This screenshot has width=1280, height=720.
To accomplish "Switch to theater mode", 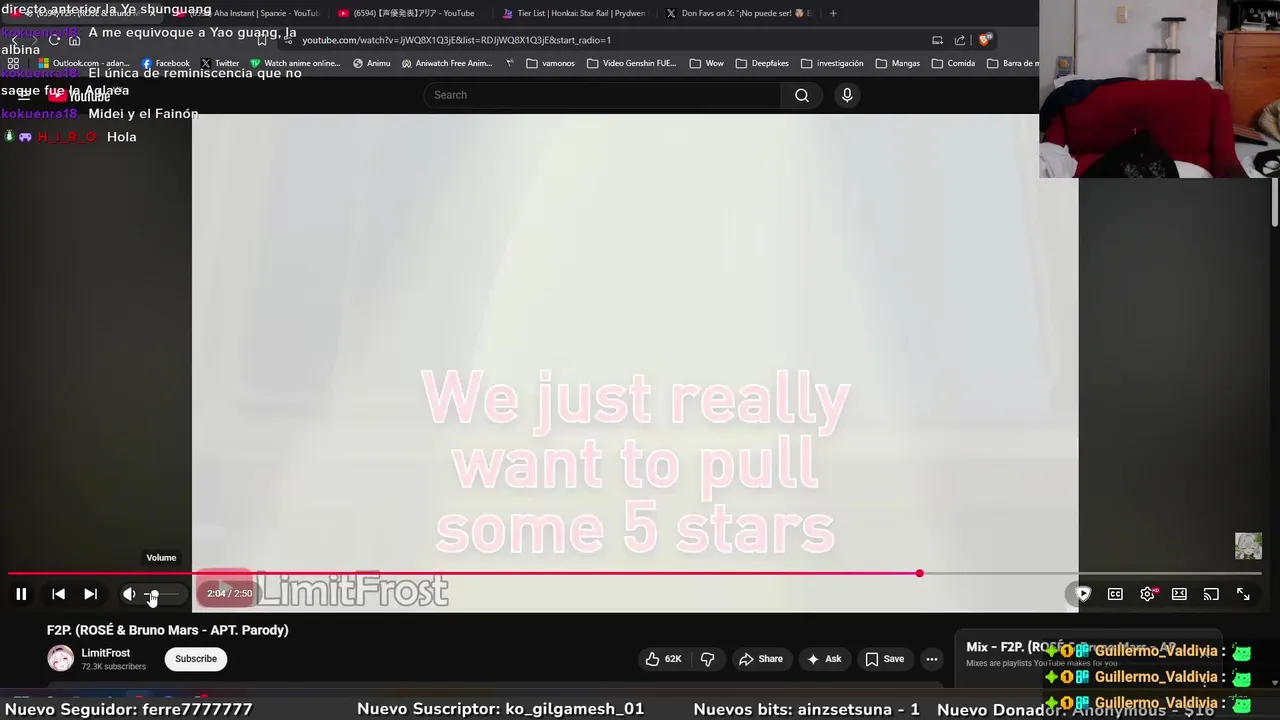I will point(1179,594).
